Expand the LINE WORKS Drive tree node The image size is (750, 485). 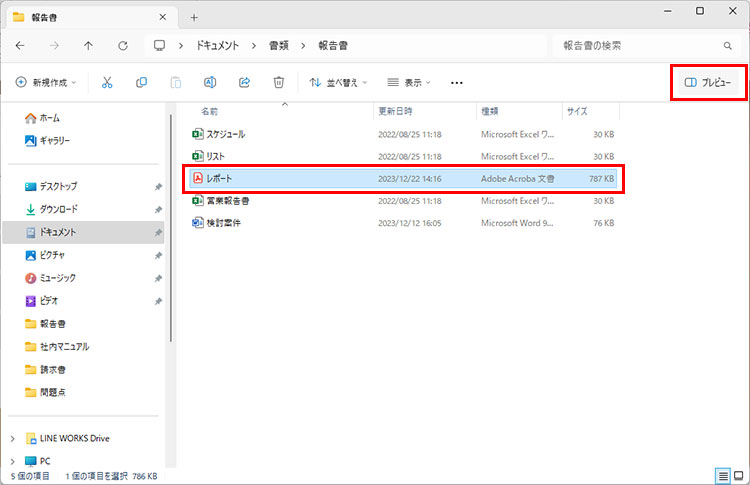tap(12, 438)
